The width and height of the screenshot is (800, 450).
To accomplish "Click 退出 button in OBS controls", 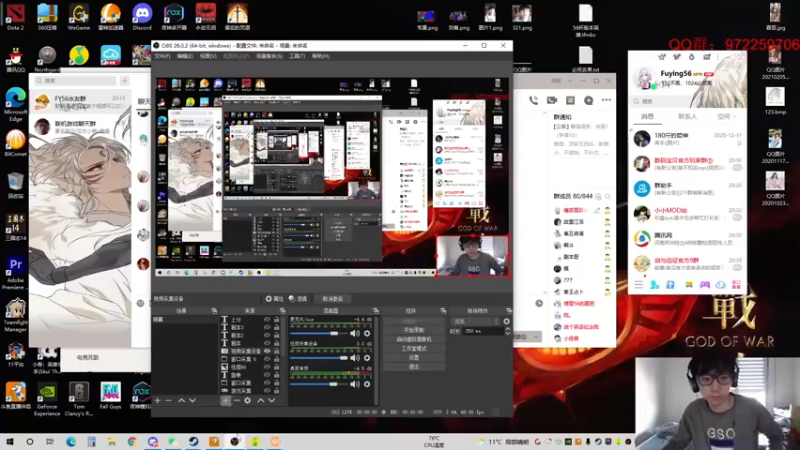I will pyautogui.click(x=414, y=367).
